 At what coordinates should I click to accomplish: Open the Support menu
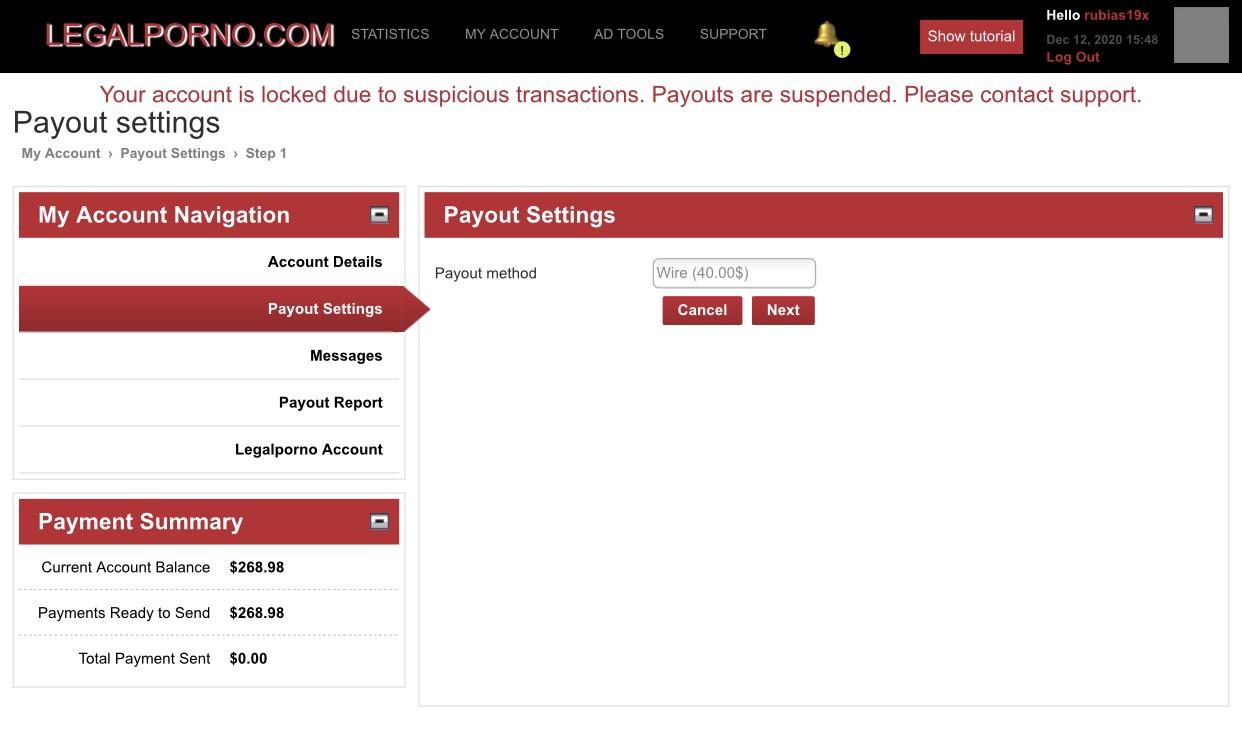(x=732, y=34)
